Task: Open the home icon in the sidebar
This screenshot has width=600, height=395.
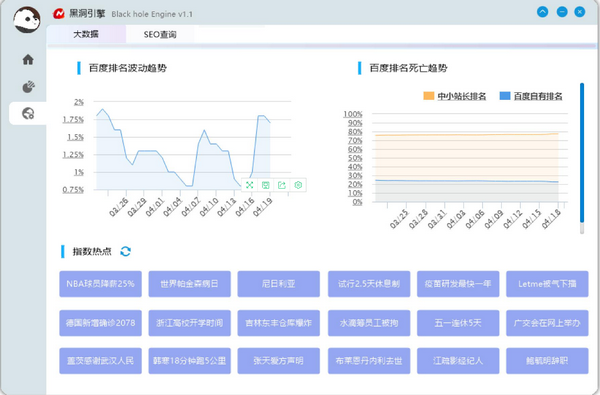Action: (28, 60)
